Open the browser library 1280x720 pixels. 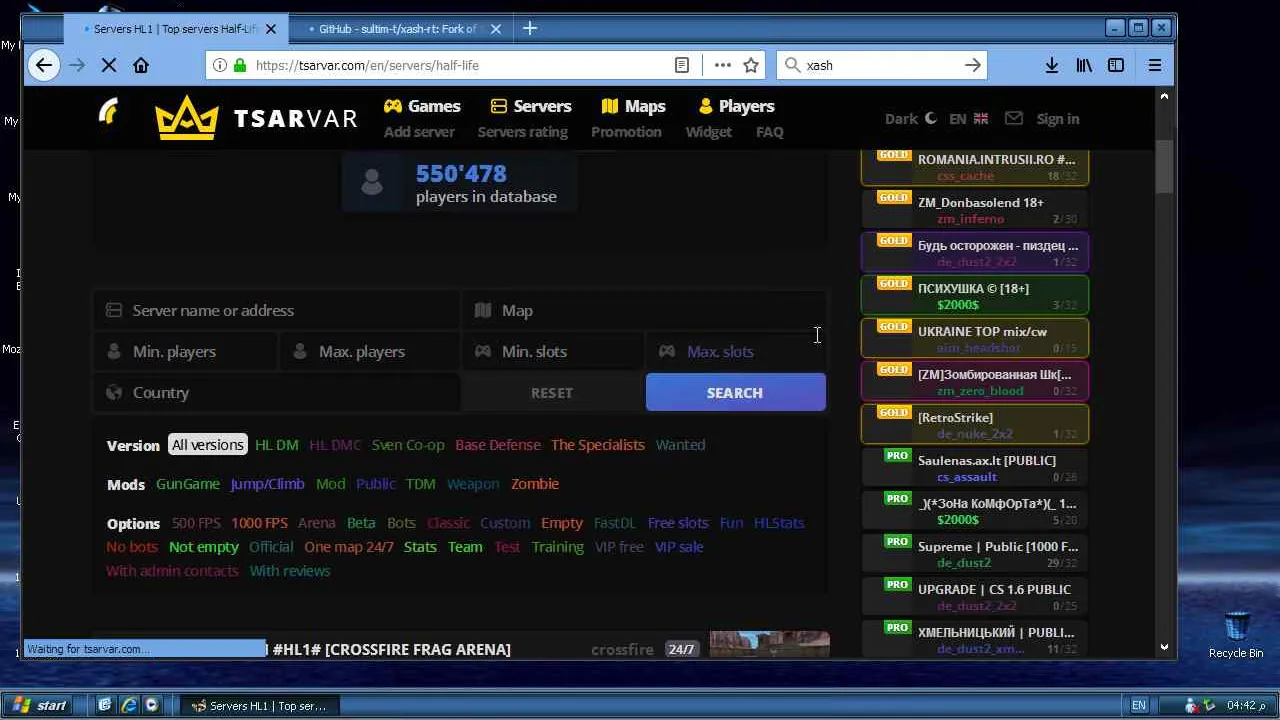(x=1084, y=65)
